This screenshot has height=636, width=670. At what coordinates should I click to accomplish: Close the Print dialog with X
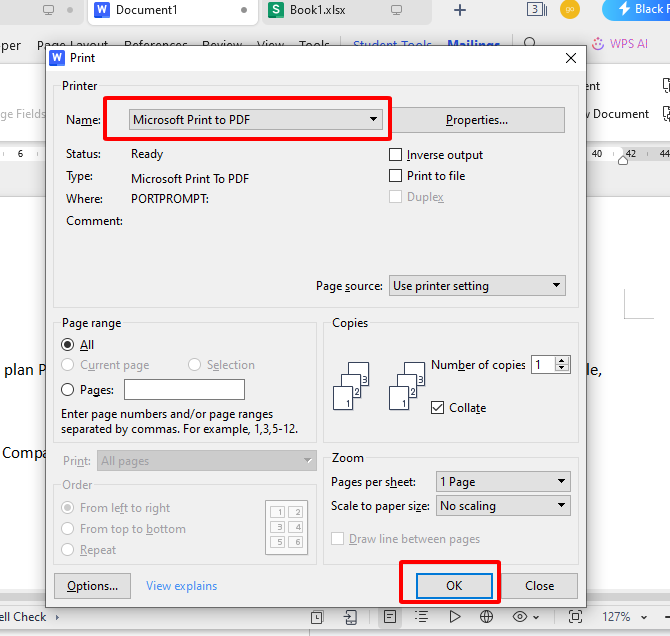571,58
